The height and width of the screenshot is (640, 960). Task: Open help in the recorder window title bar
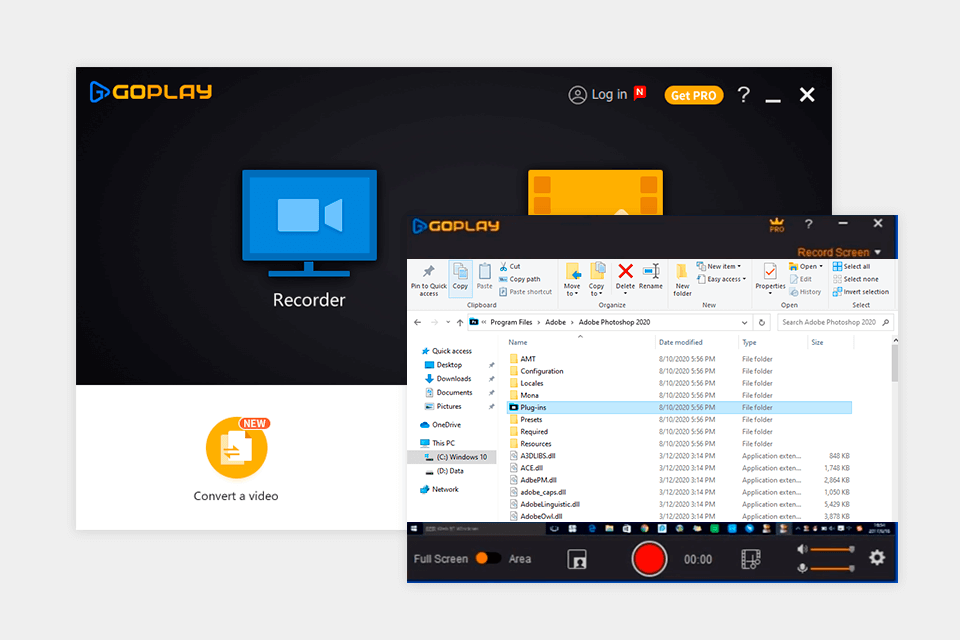pyautogui.click(x=809, y=224)
